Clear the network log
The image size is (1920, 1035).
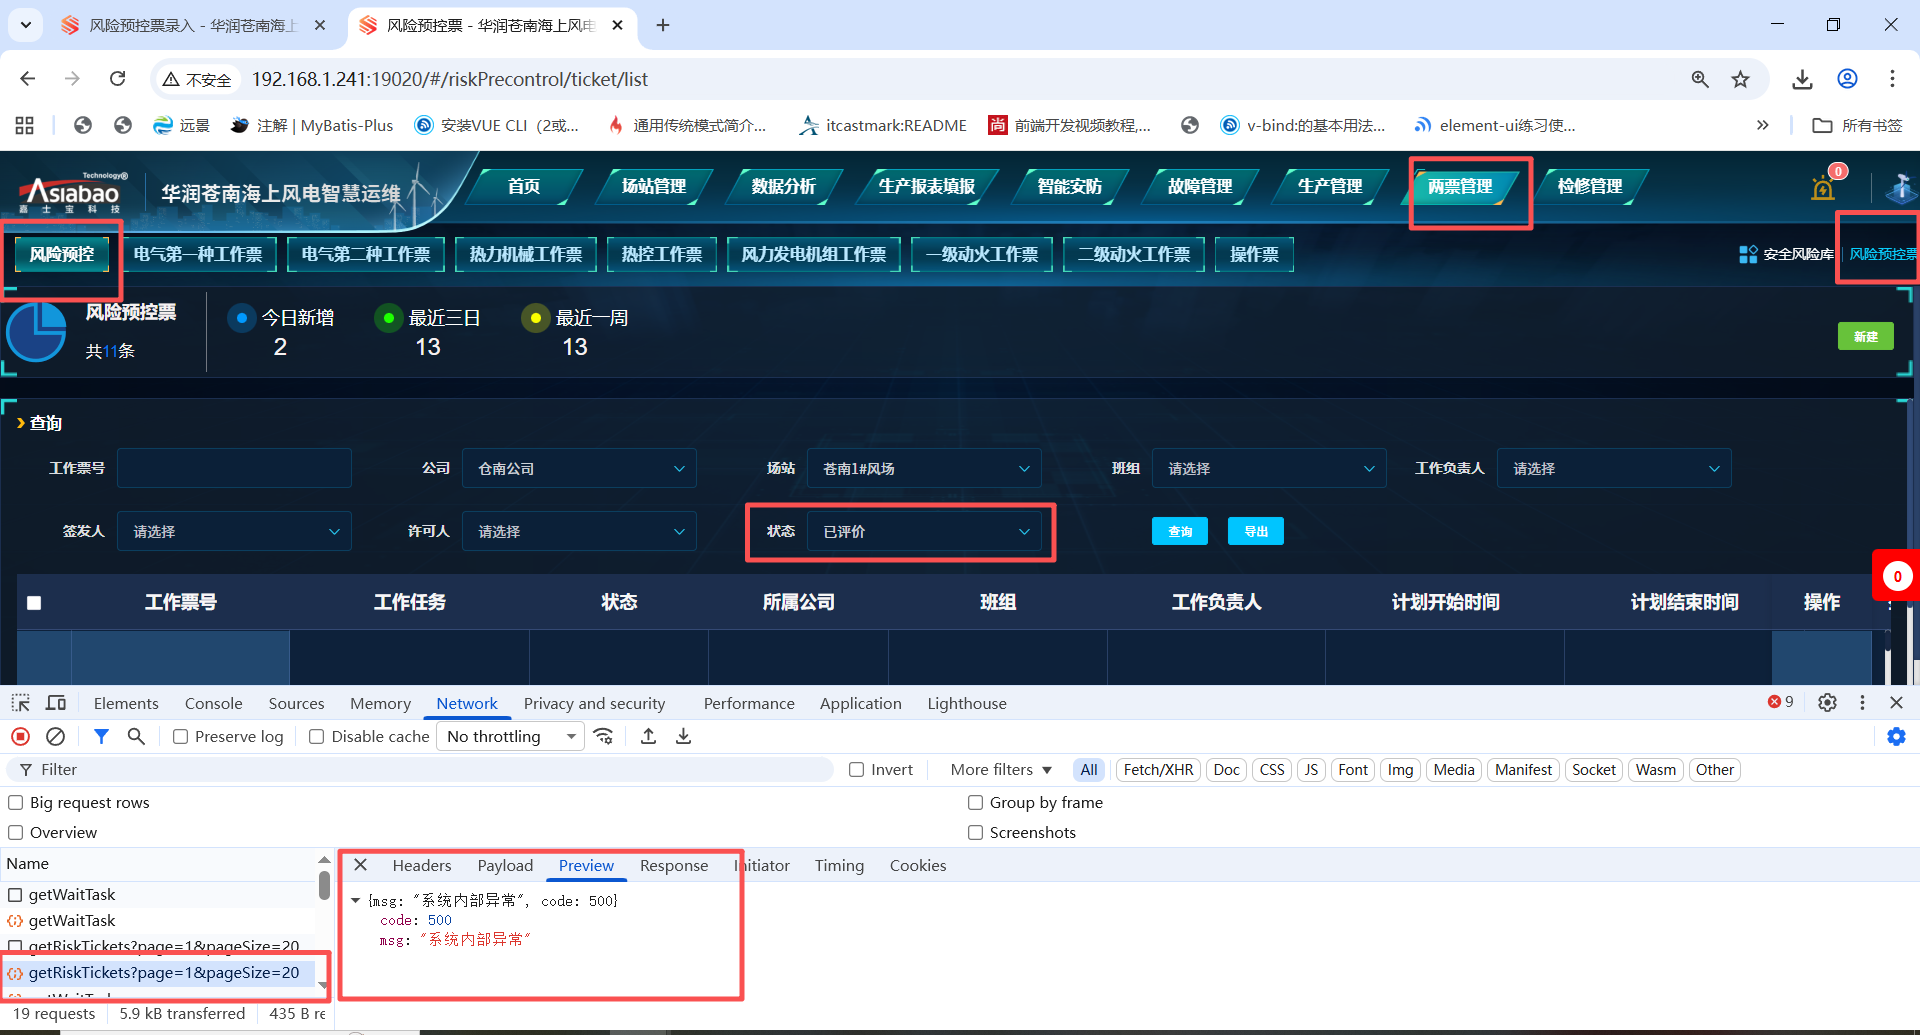(x=56, y=737)
